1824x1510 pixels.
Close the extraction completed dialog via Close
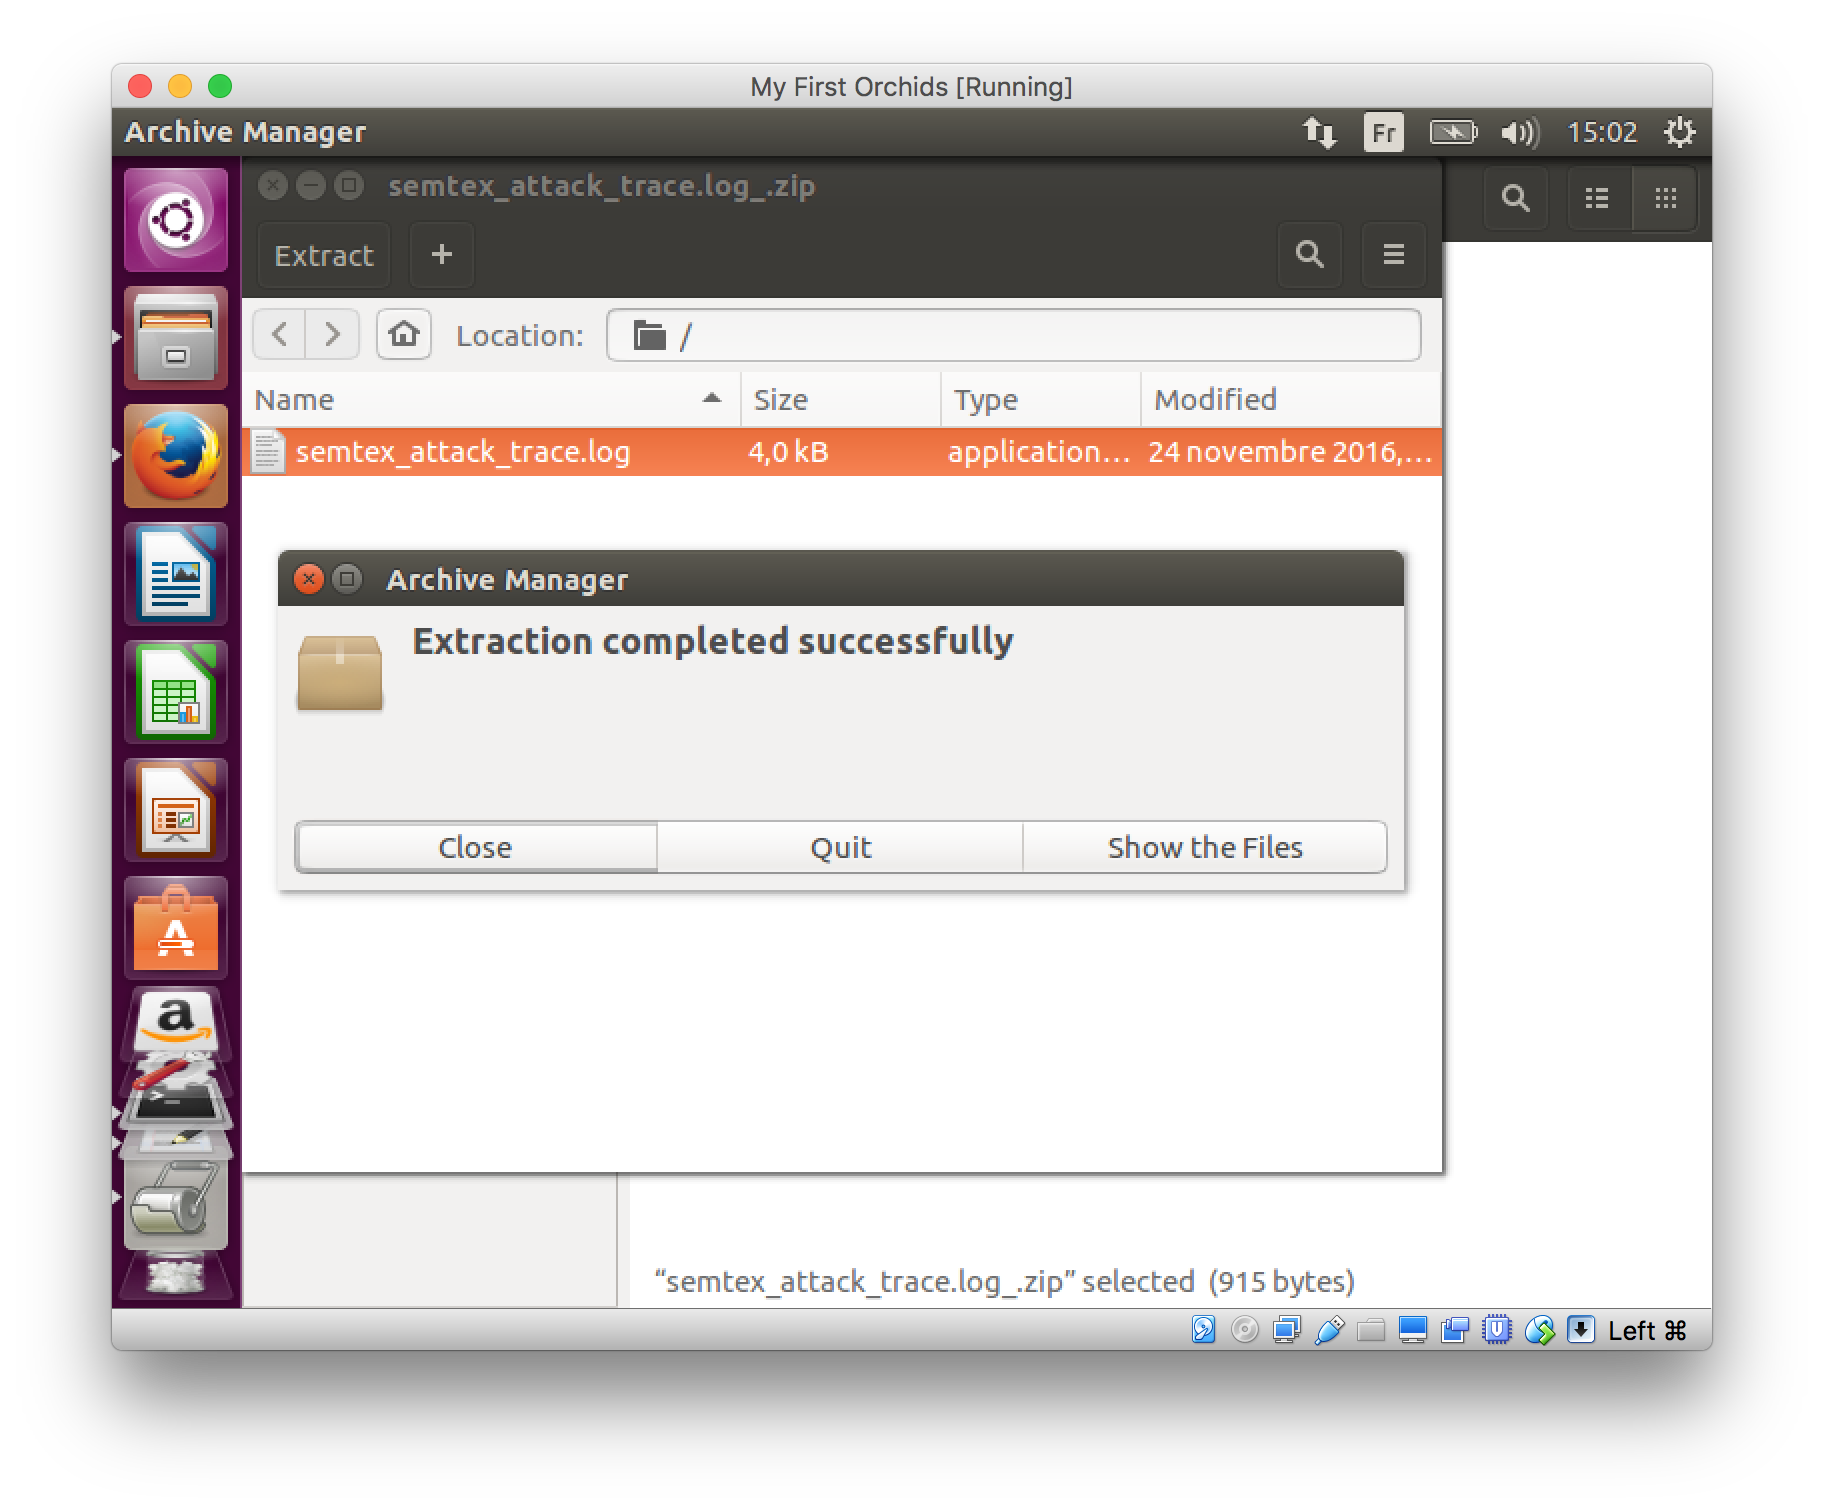476,847
